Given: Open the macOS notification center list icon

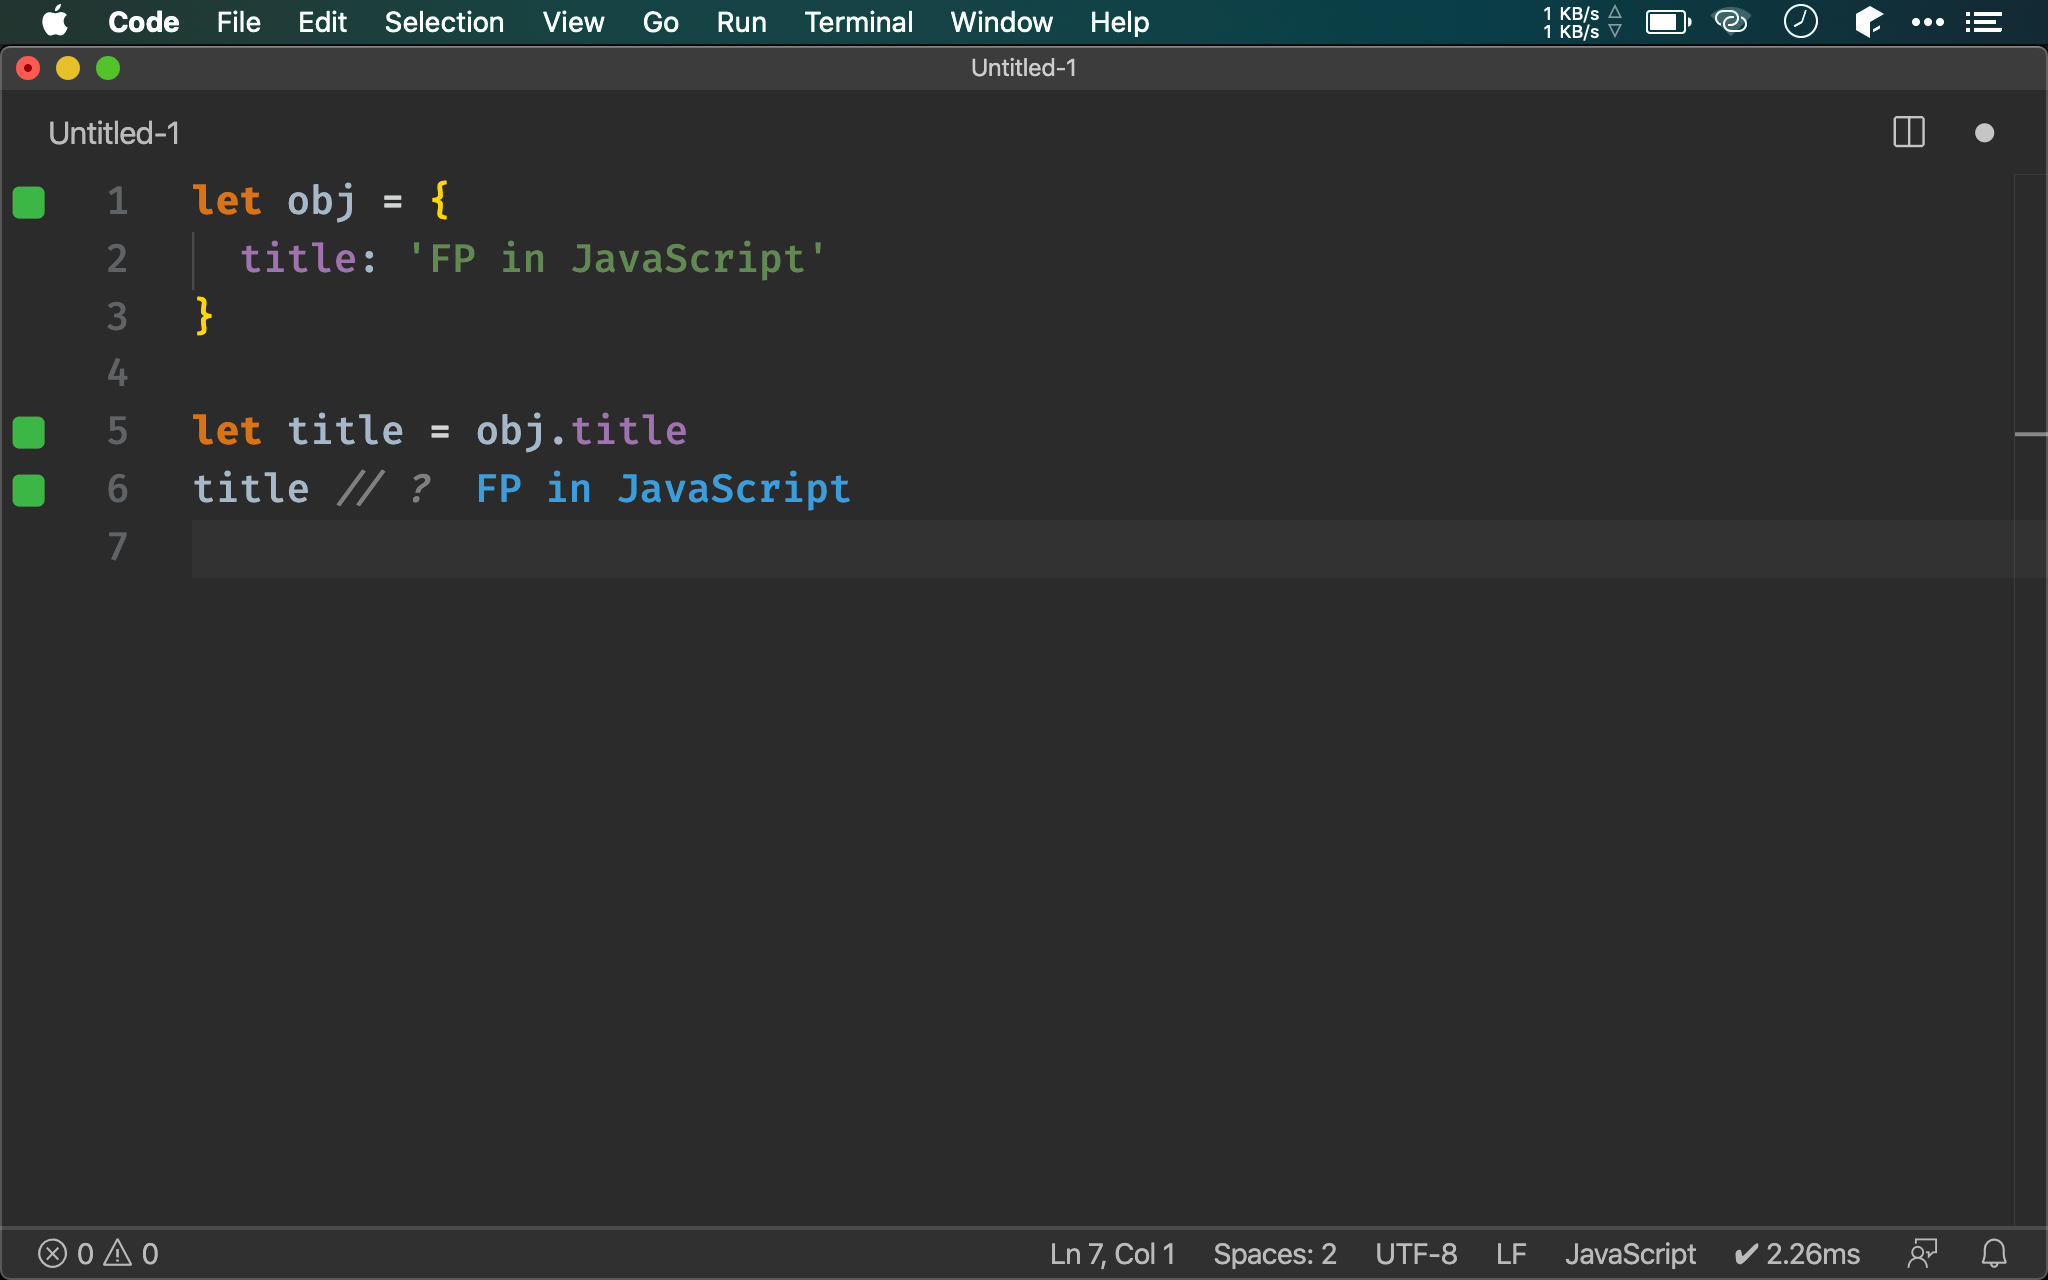Looking at the screenshot, I should pyautogui.click(x=1983, y=22).
